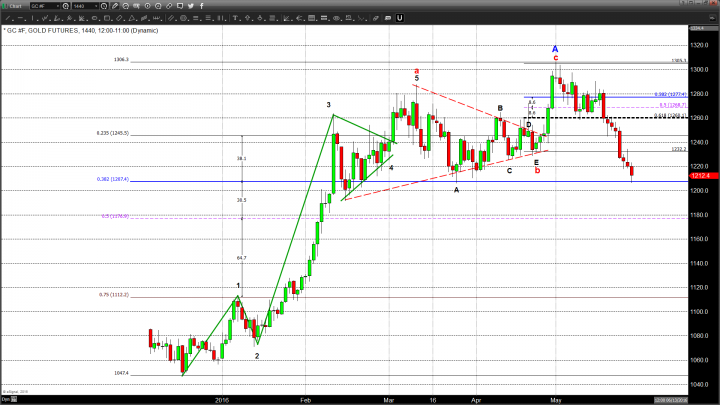Click the wave 2 label

(x=257, y=356)
